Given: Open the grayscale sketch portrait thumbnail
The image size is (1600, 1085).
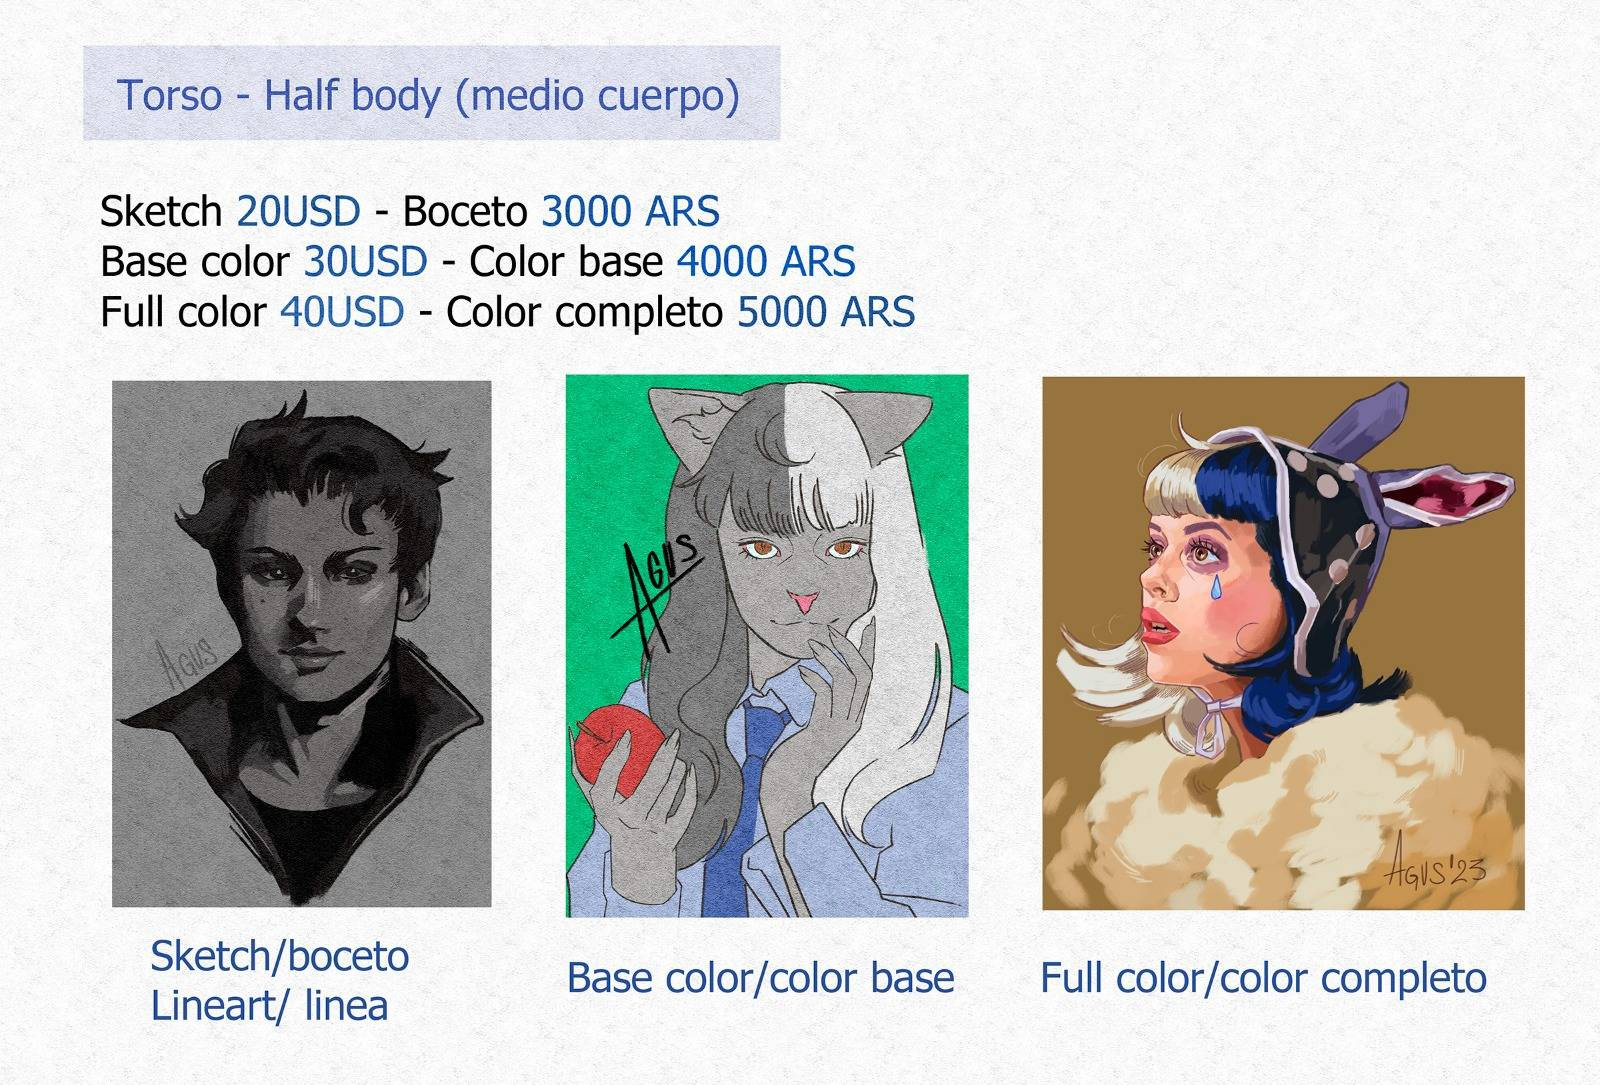Looking at the screenshot, I should 302,644.
